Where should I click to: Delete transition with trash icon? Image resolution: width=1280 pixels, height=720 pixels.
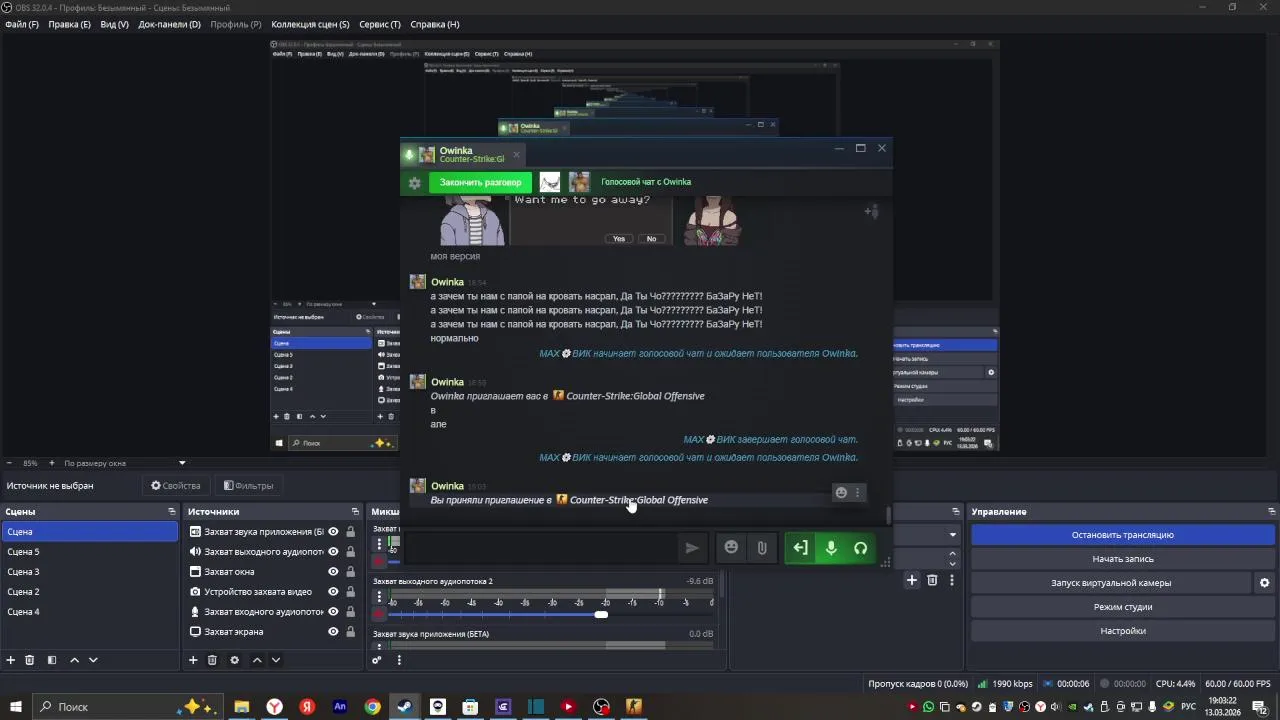[x=932, y=580]
